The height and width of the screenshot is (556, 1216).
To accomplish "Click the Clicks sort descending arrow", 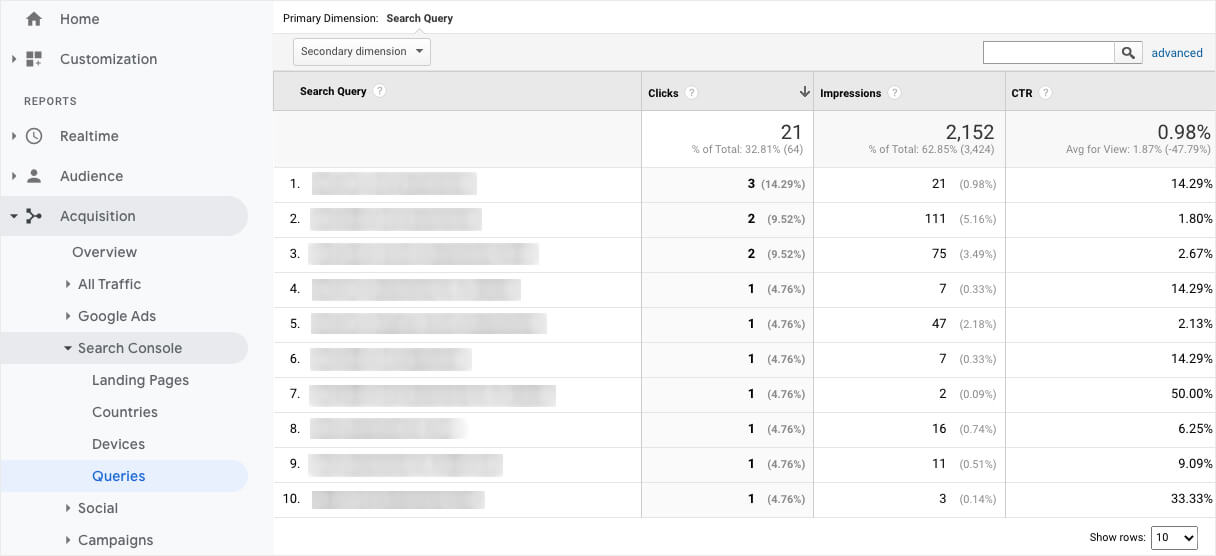I will [x=804, y=92].
